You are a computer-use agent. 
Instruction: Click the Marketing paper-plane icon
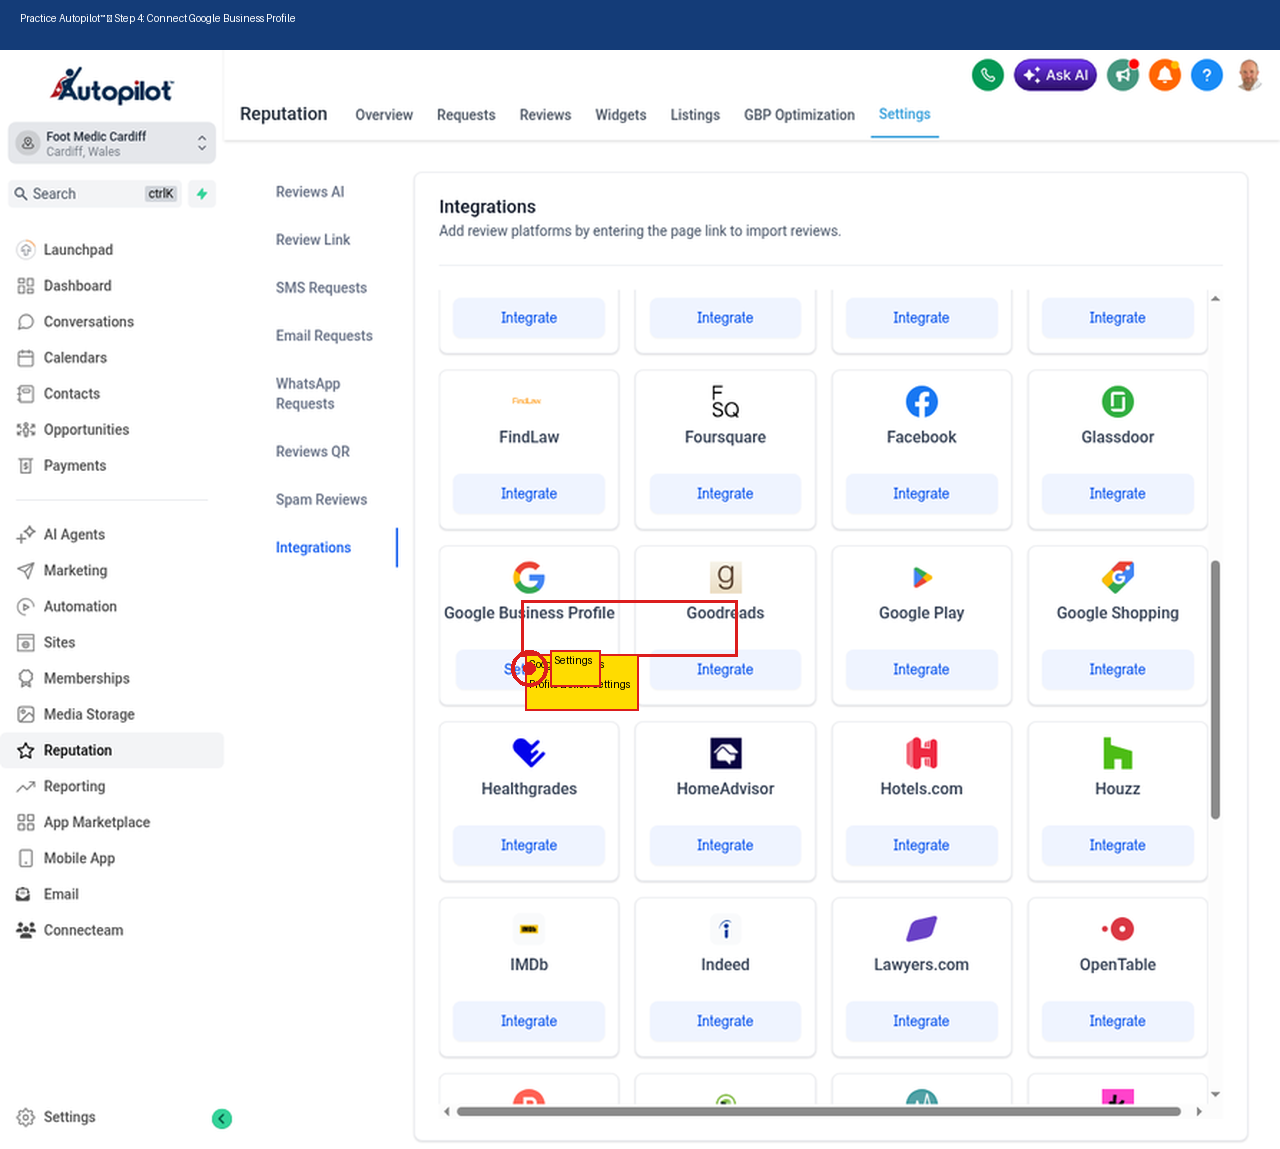[x=26, y=571]
